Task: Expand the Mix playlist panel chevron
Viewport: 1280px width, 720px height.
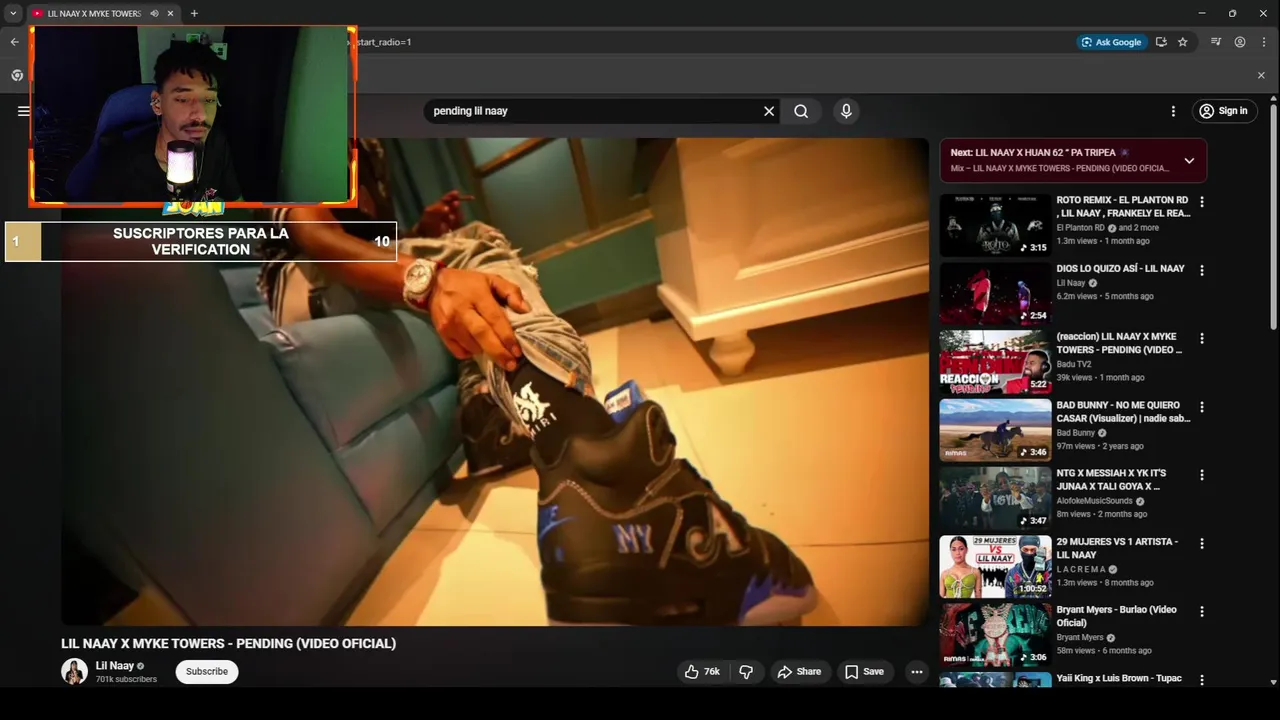Action: (1189, 160)
